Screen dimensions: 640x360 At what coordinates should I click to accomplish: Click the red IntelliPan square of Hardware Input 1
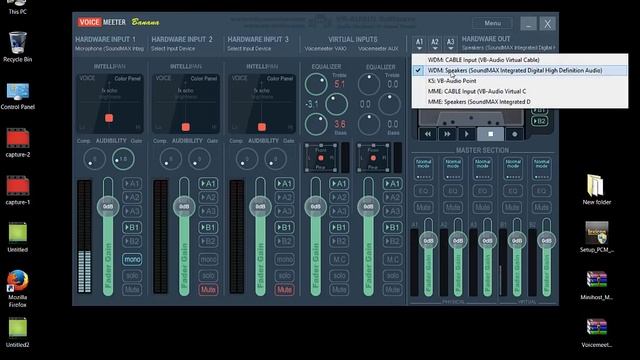click(109, 118)
